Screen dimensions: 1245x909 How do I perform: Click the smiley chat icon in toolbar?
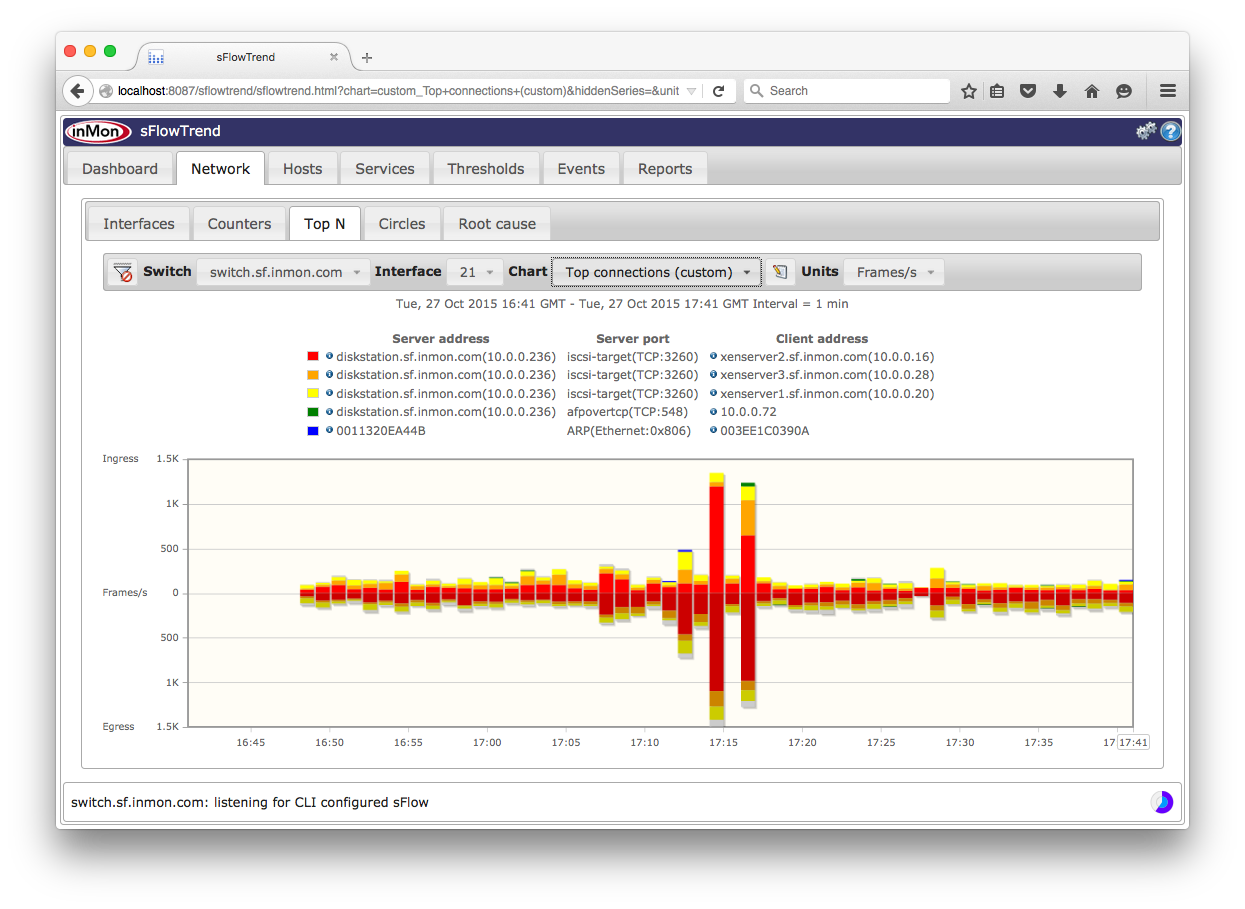click(x=1124, y=91)
